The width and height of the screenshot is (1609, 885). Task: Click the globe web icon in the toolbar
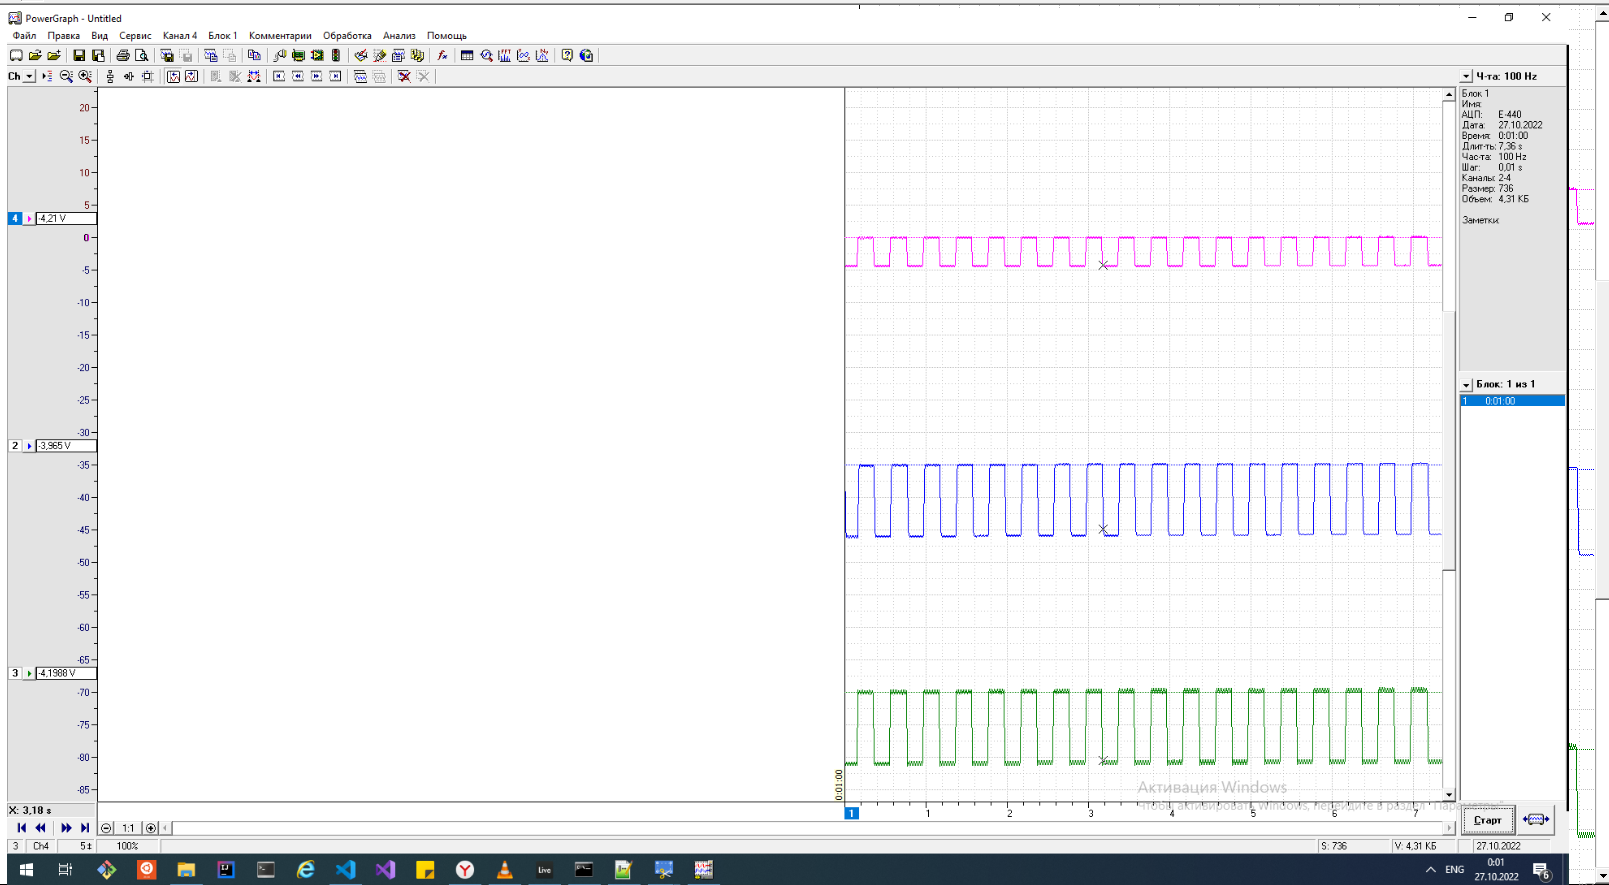[587, 56]
